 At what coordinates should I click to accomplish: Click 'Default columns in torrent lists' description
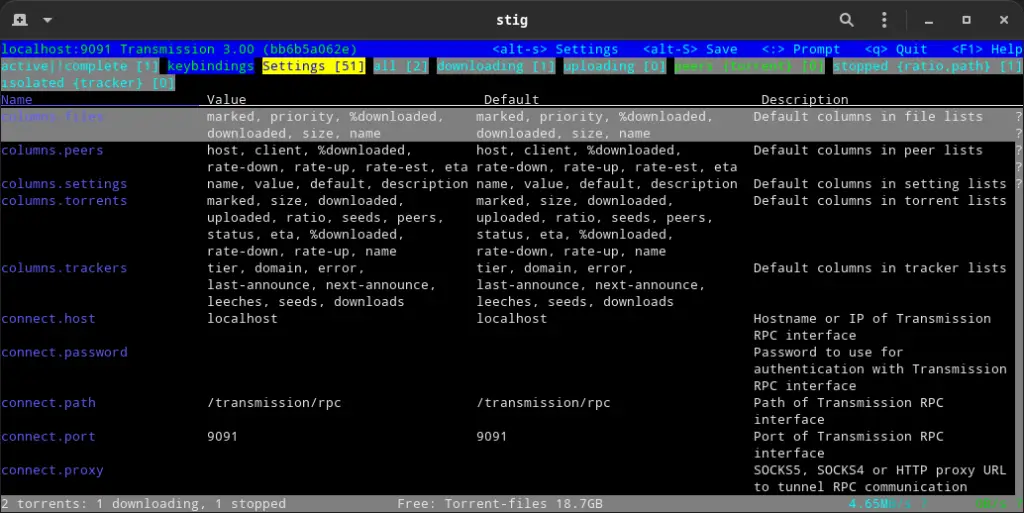pos(880,200)
